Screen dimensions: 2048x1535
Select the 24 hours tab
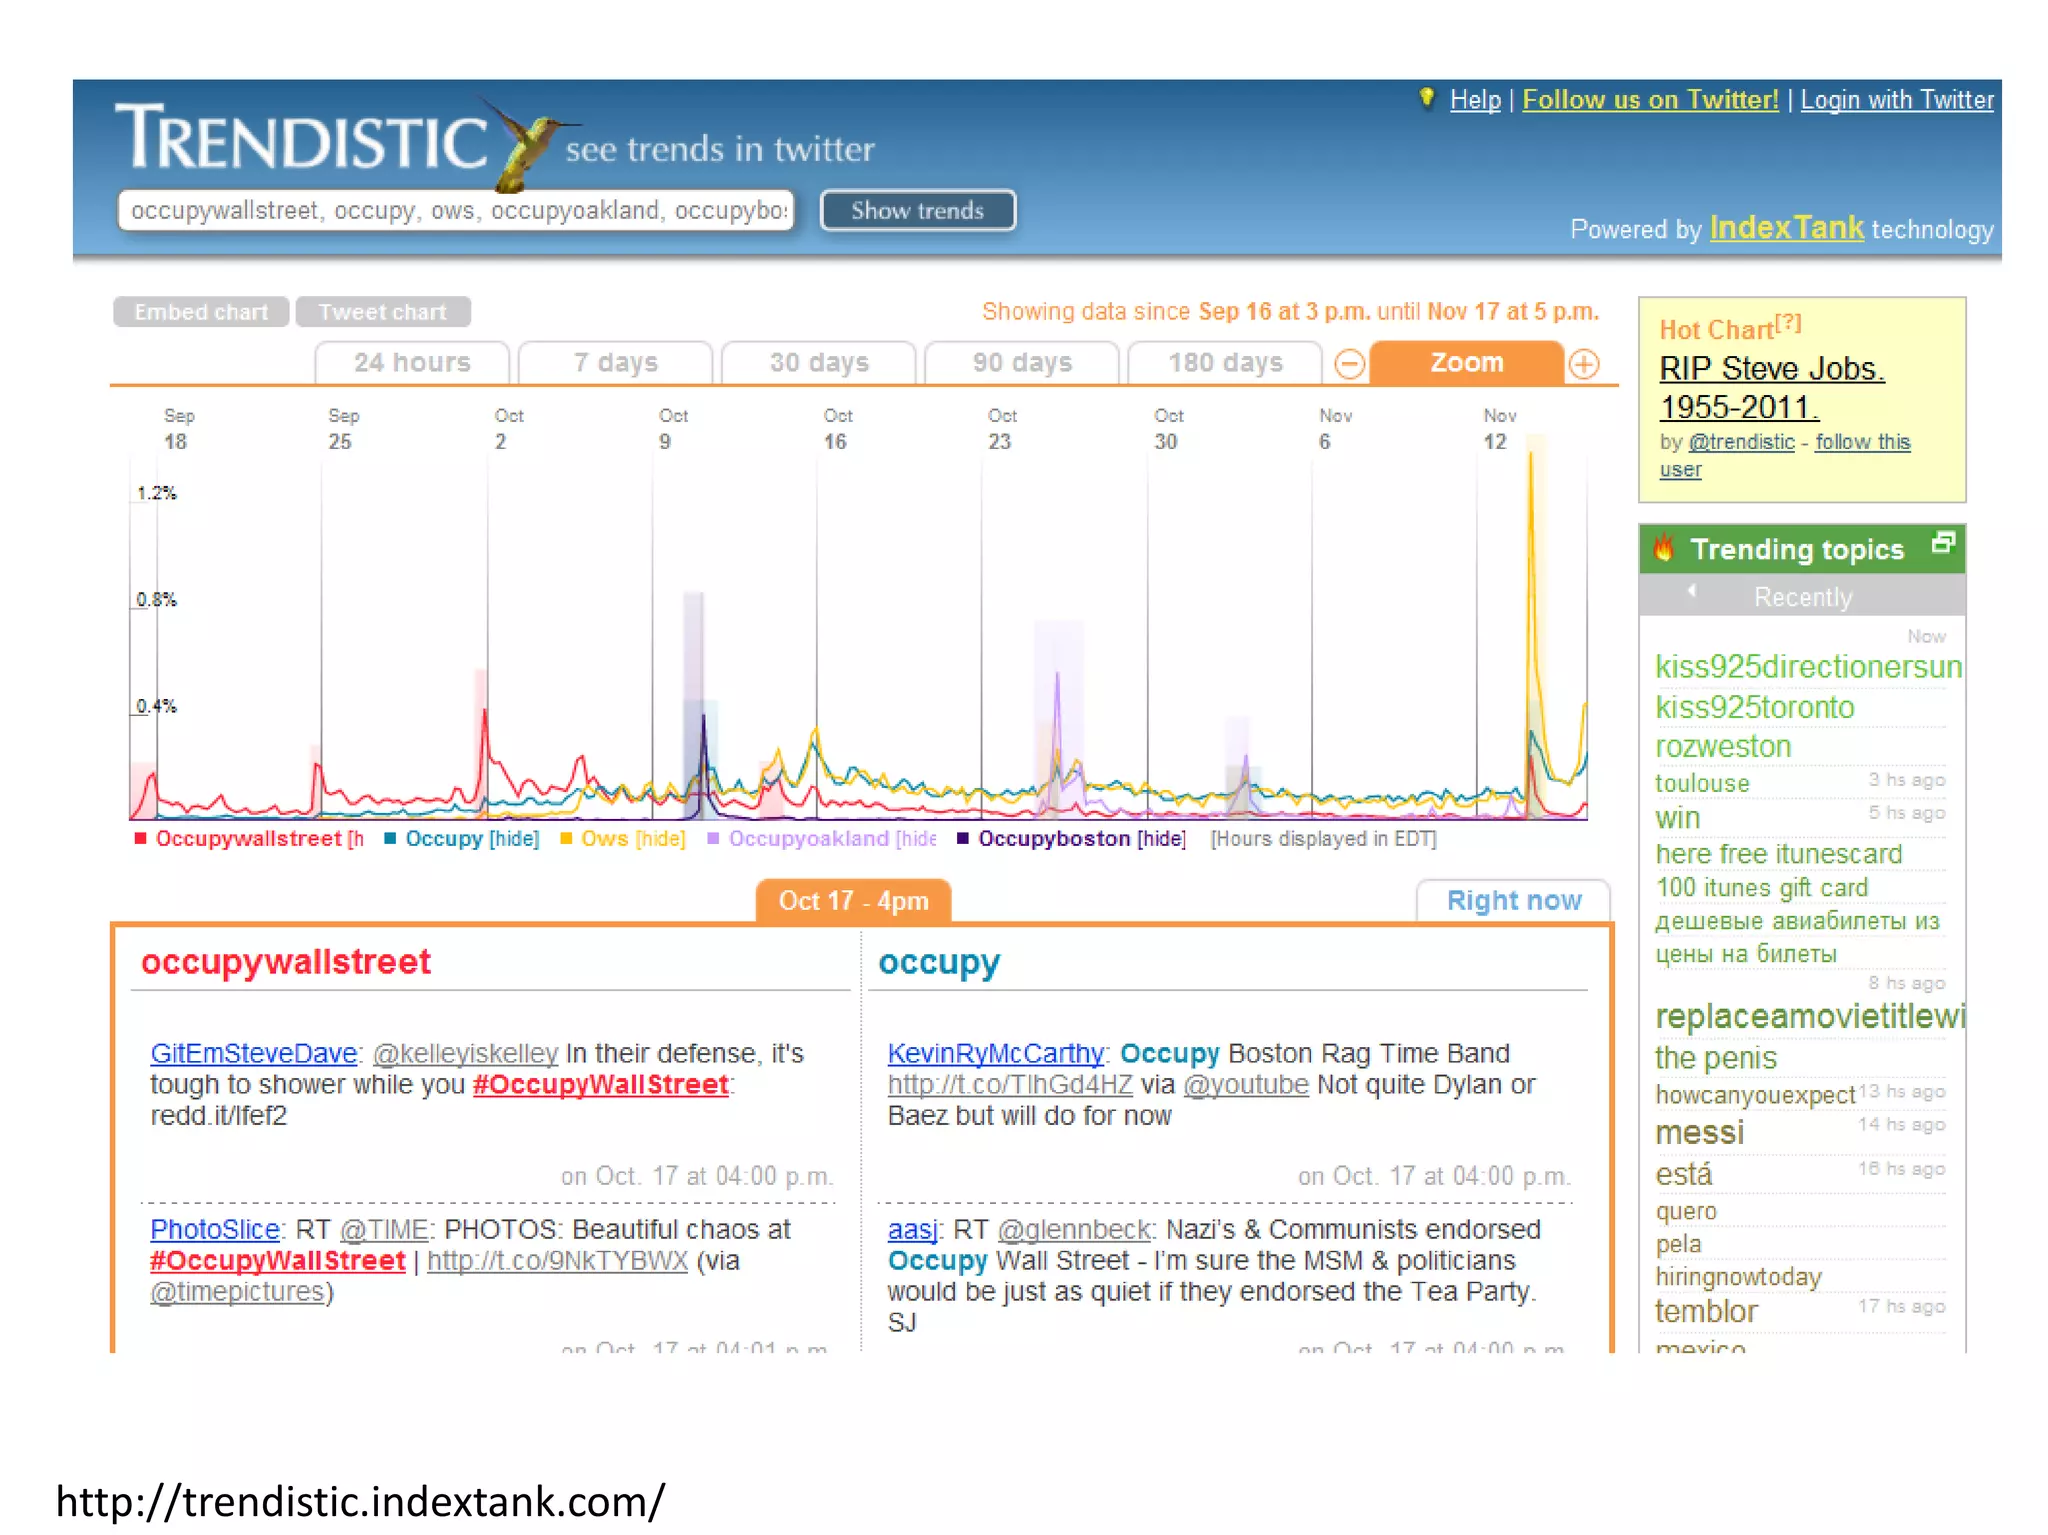[x=412, y=363]
